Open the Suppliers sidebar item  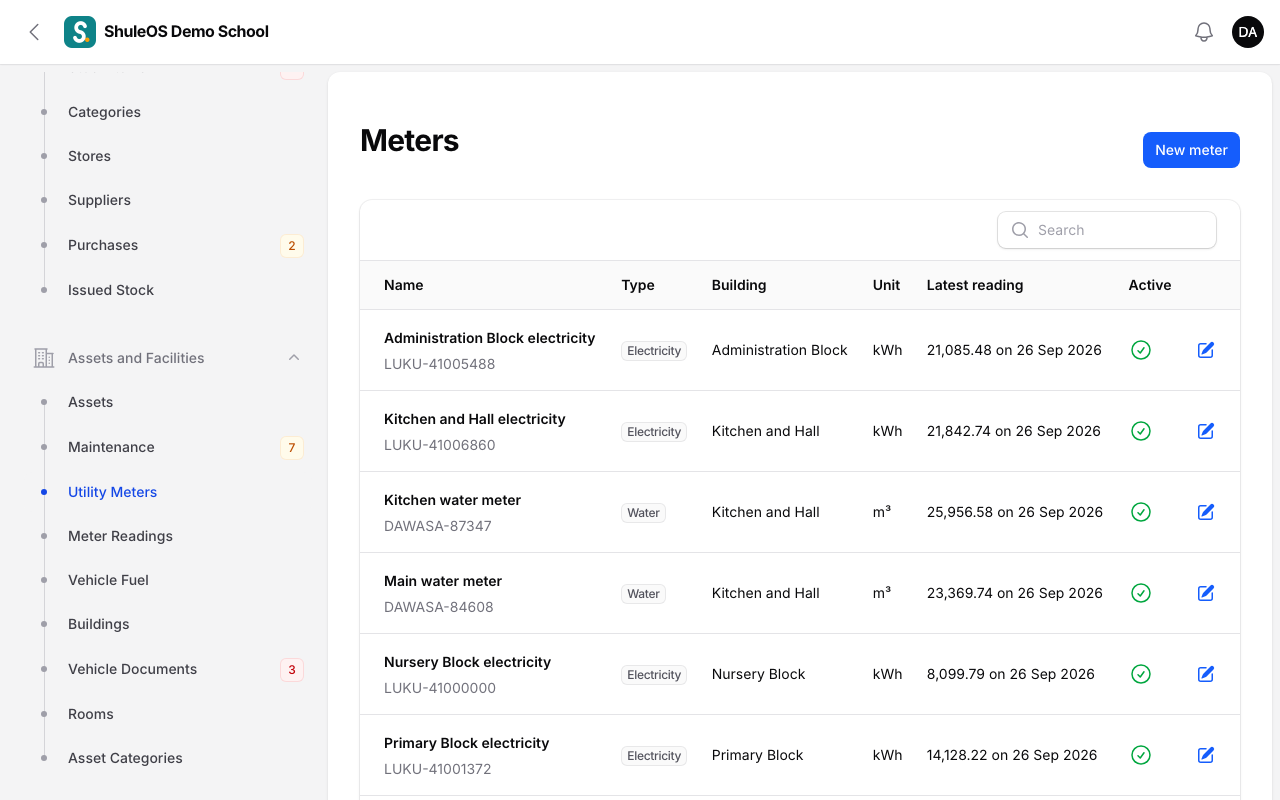(99, 200)
